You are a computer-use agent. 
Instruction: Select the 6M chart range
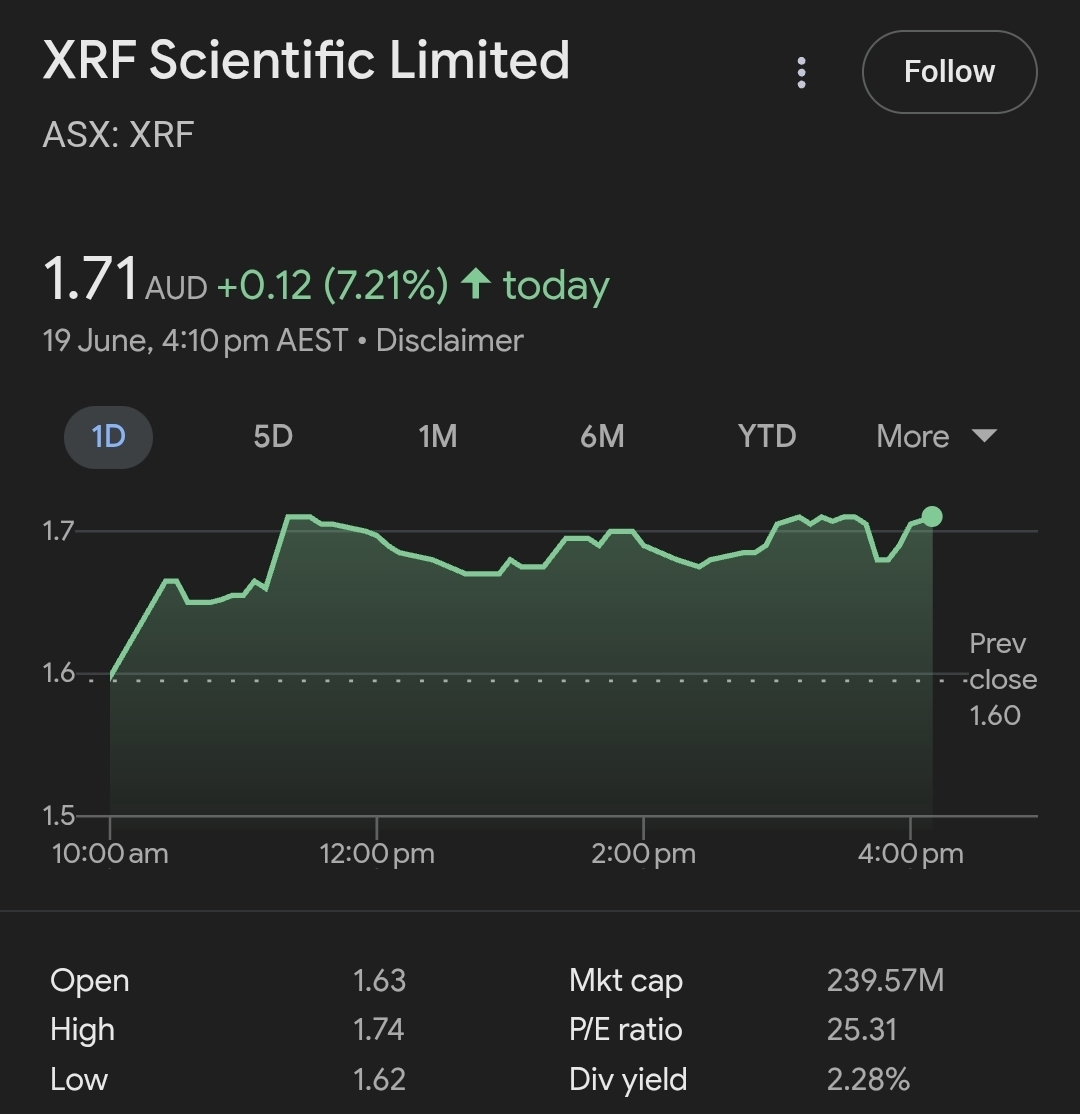[x=602, y=437]
